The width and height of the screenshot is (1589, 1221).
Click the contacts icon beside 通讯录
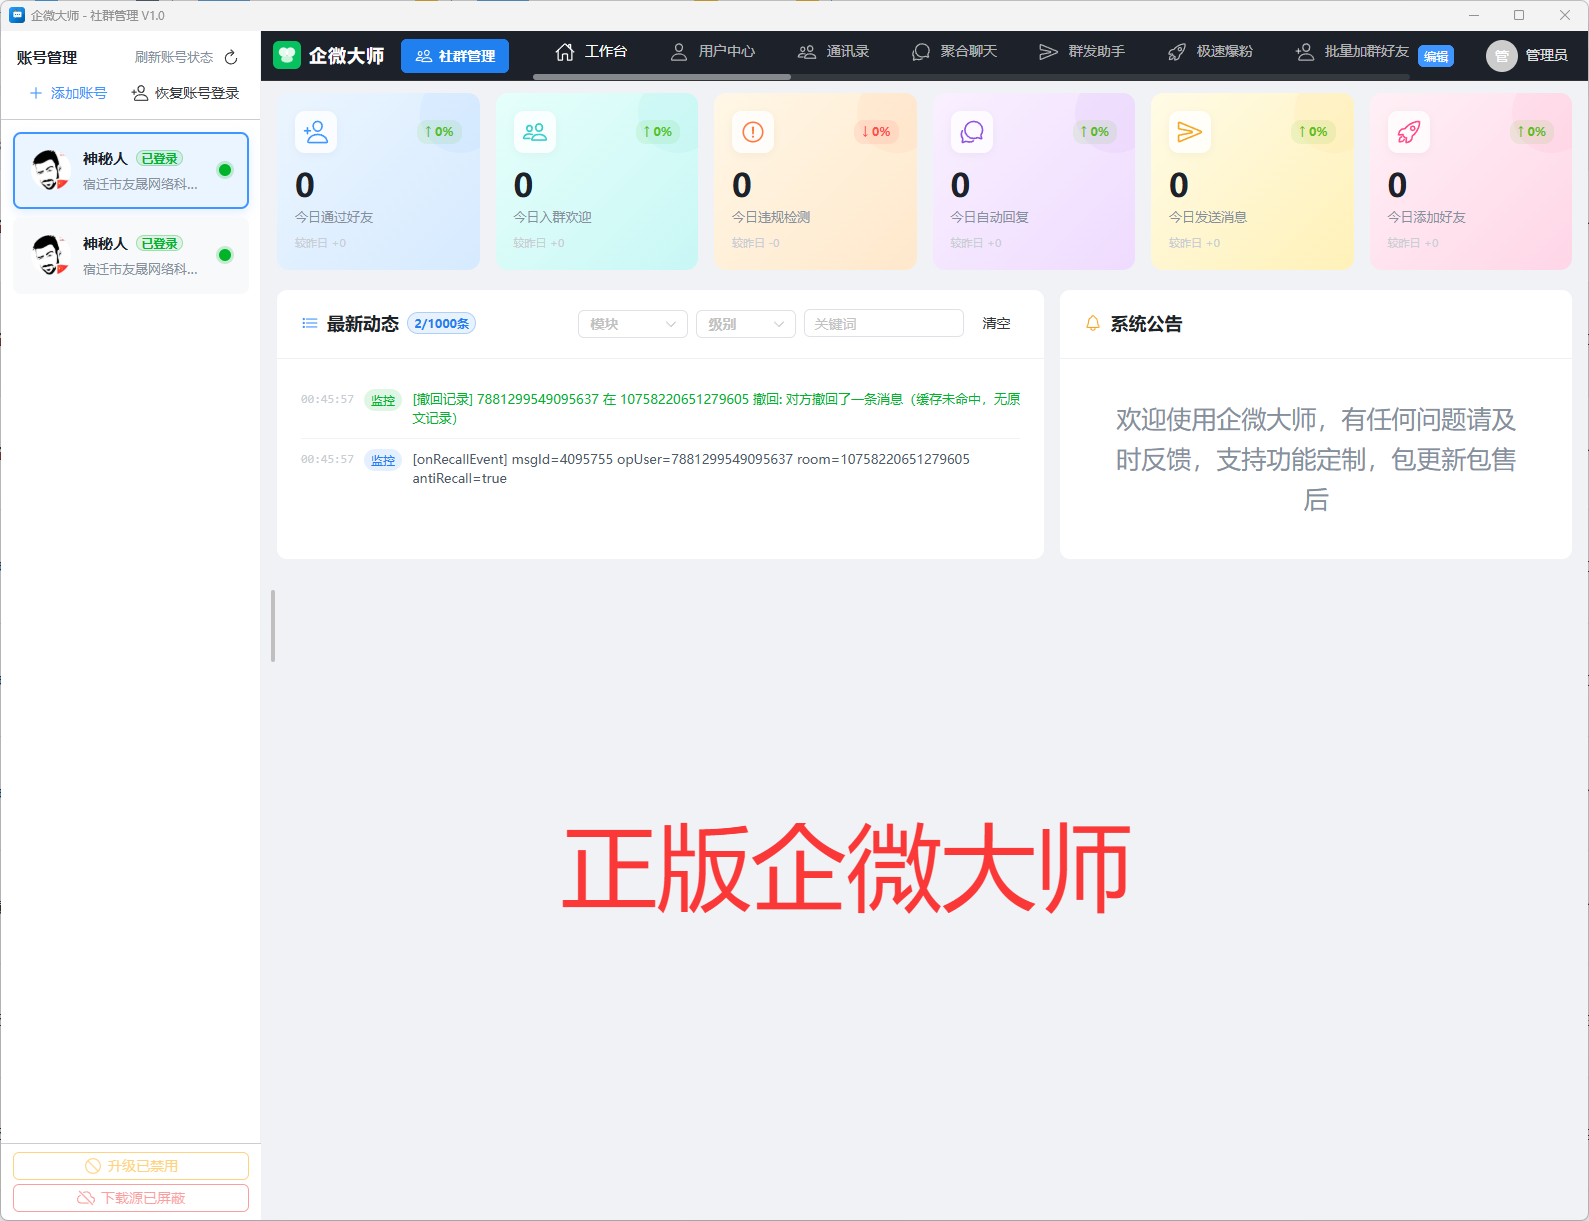(x=807, y=51)
